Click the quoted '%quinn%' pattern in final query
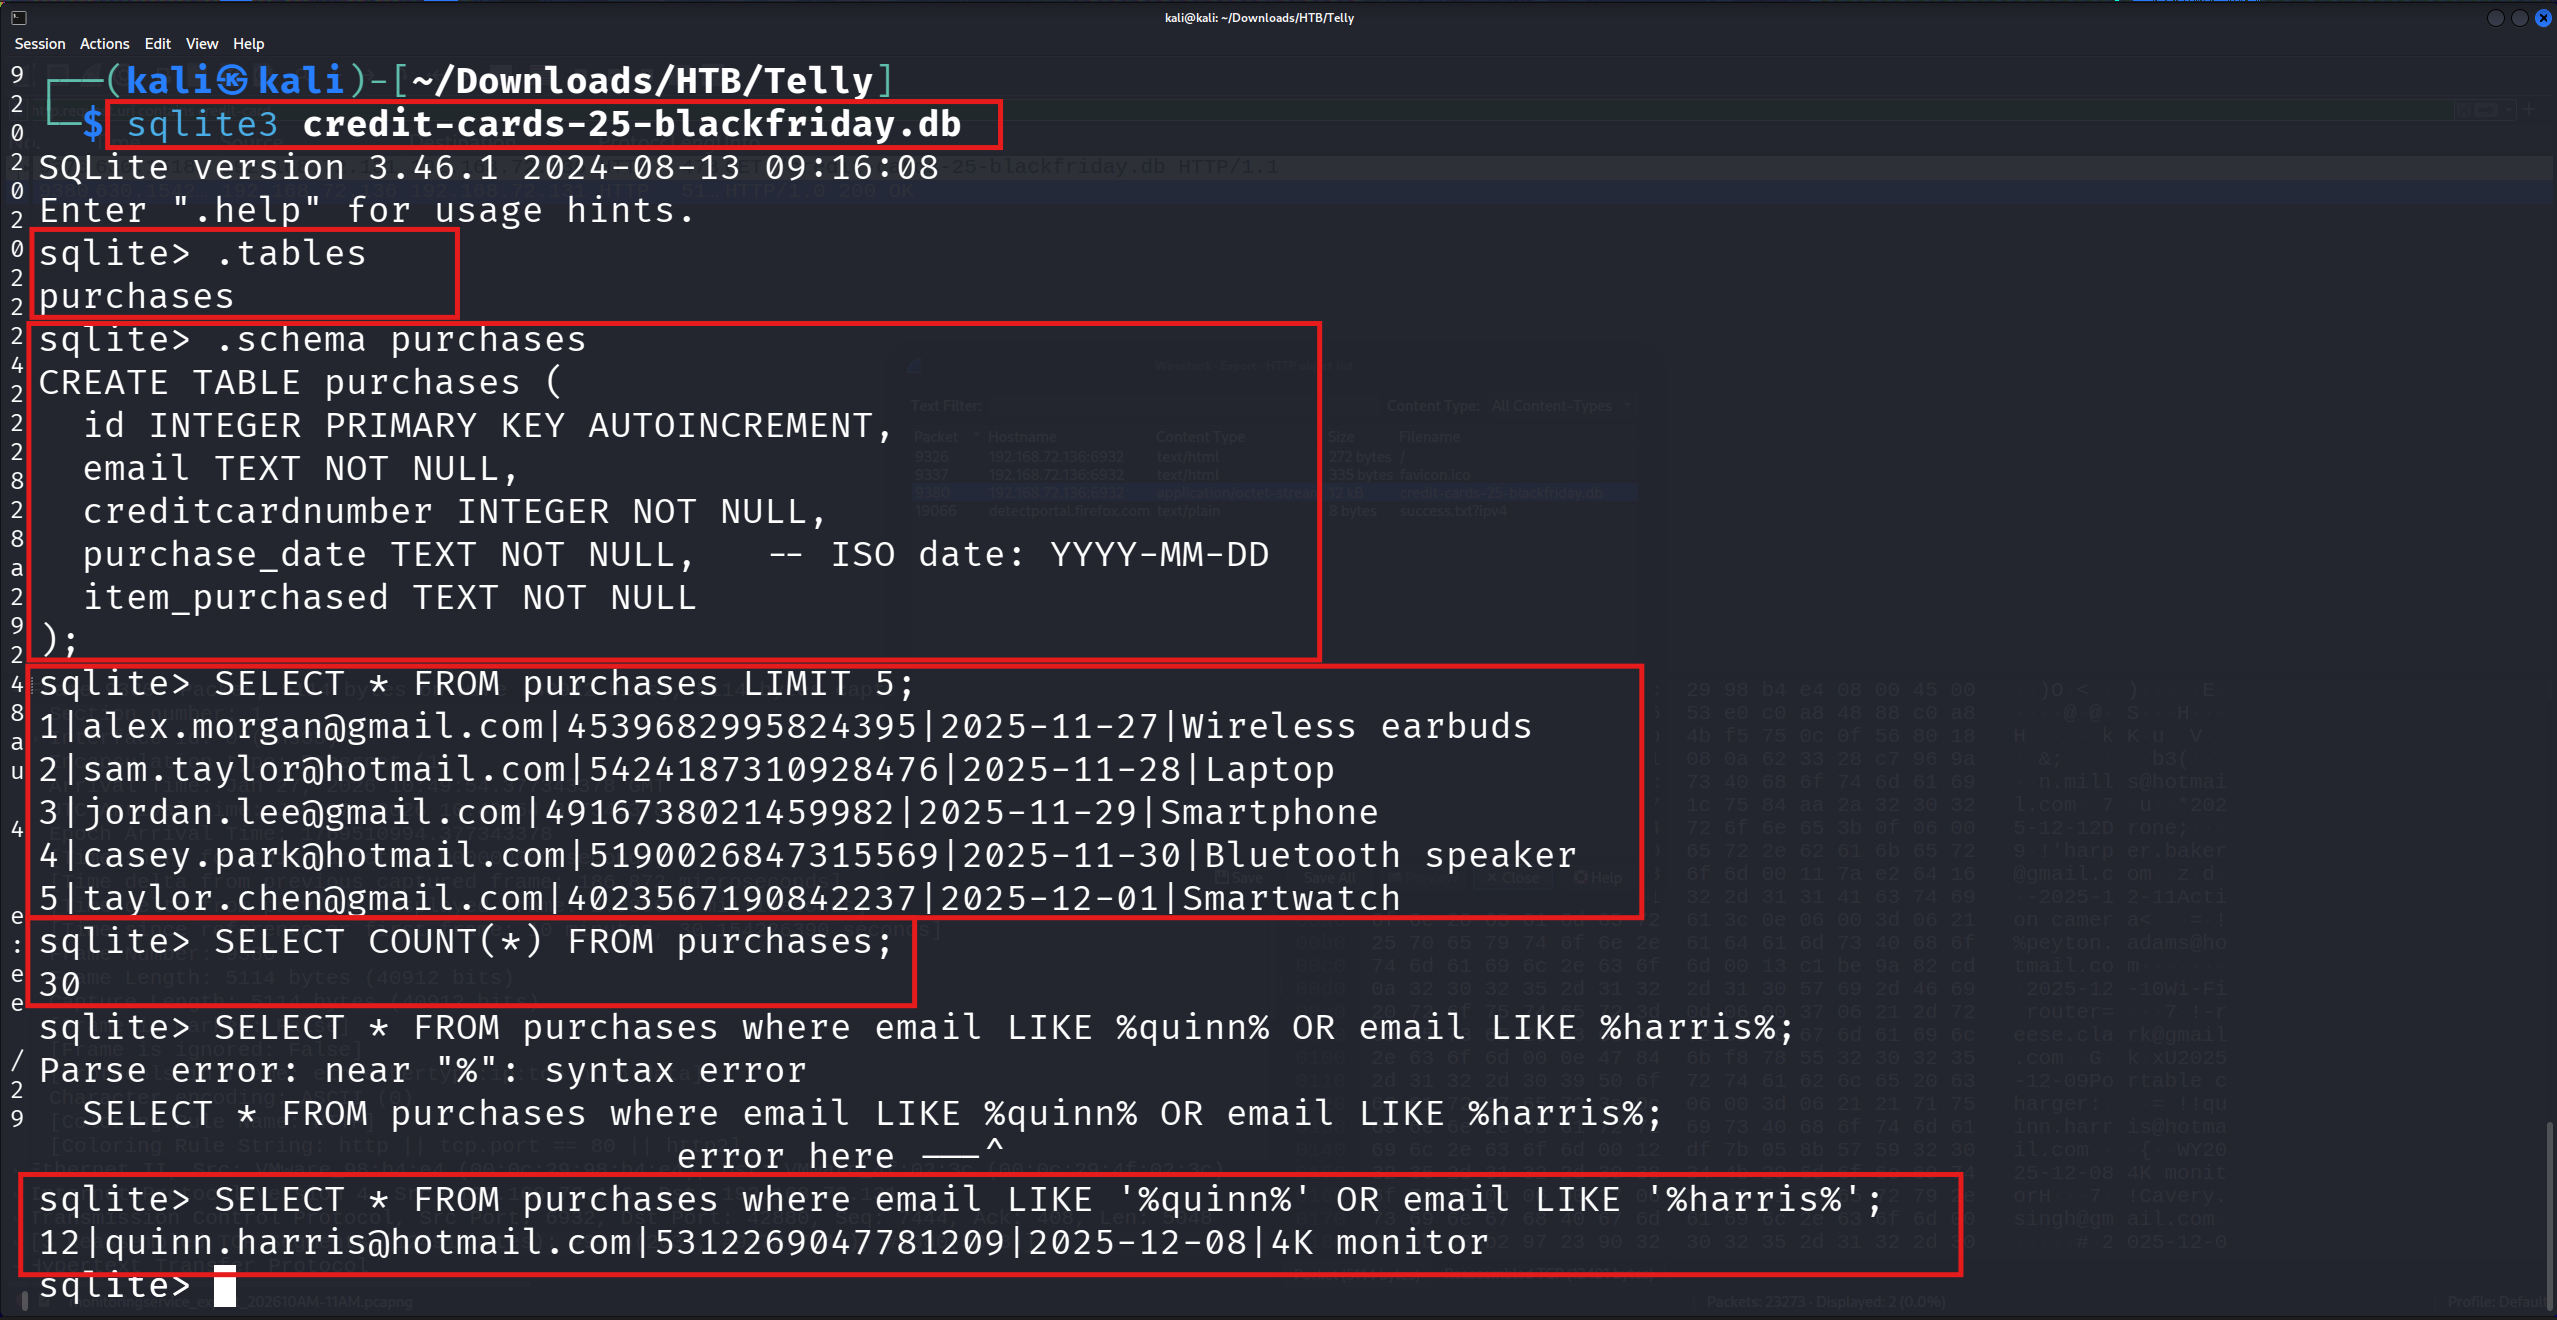The image size is (2557, 1320). 1215,1200
